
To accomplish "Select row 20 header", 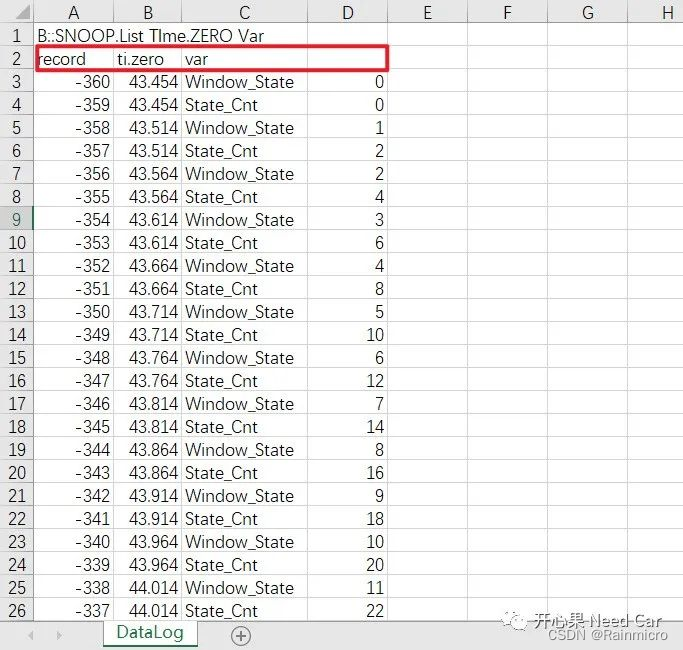I will [17, 472].
